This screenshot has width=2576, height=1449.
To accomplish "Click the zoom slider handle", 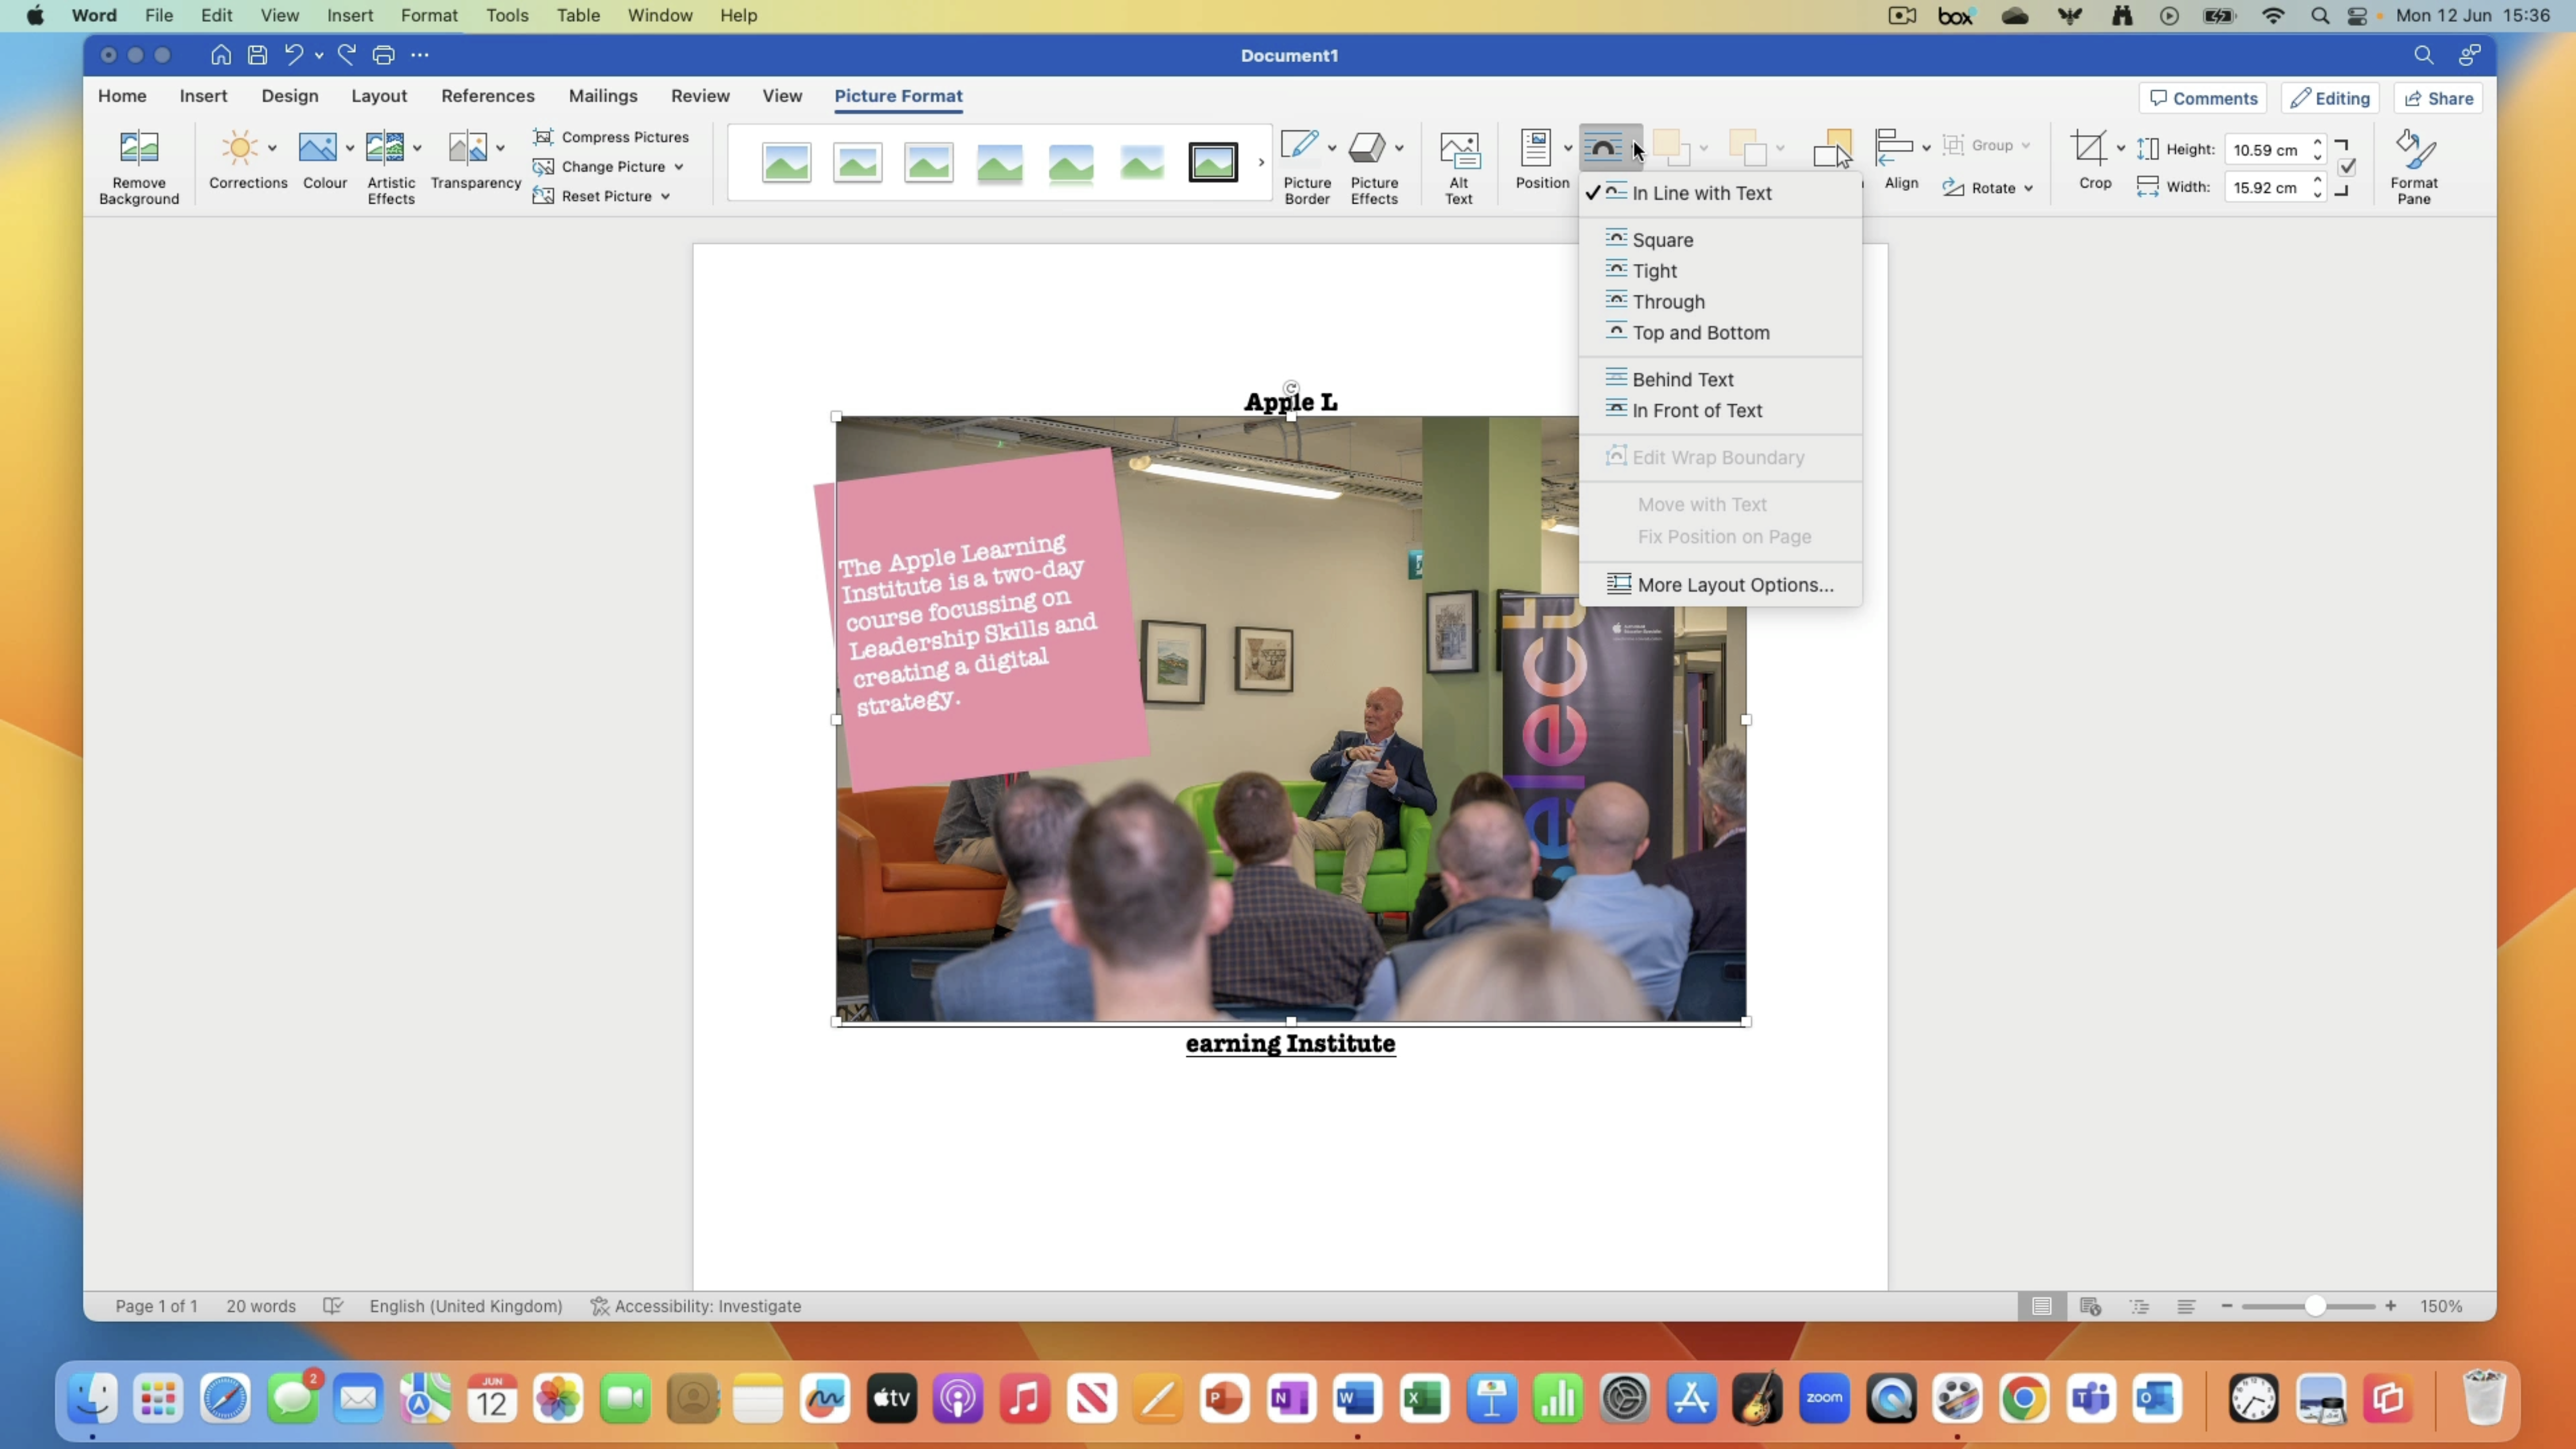I will (x=2315, y=1306).
